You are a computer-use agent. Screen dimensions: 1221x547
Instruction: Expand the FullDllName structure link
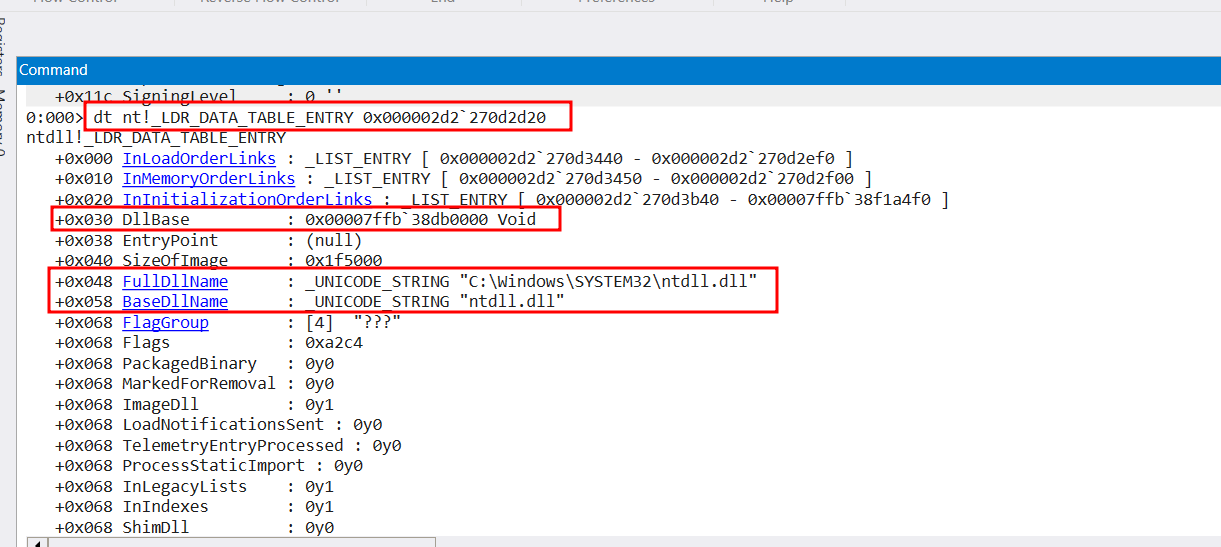pos(175,281)
